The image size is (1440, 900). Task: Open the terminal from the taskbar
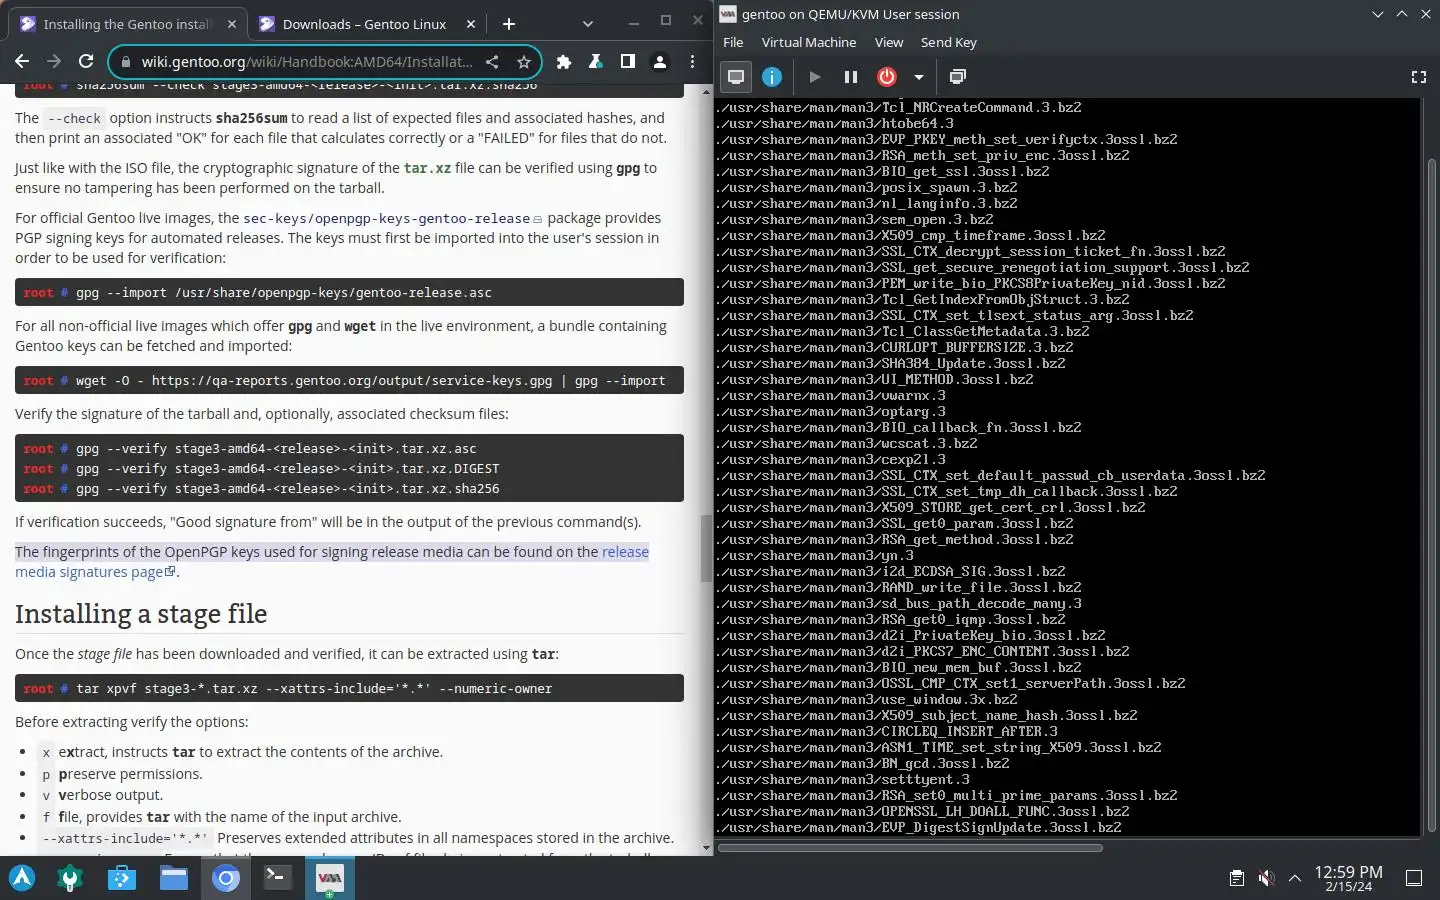(x=277, y=878)
